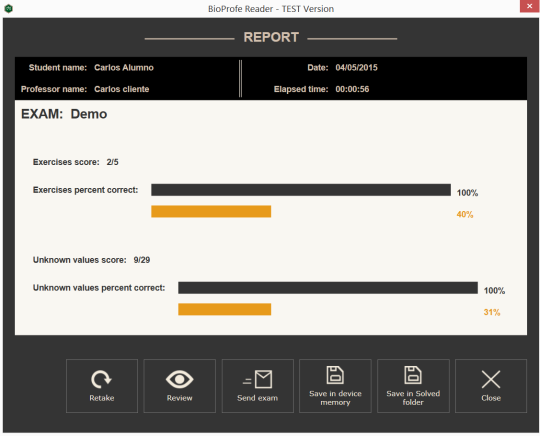Click the Close X button at bottom

point(491,386)
